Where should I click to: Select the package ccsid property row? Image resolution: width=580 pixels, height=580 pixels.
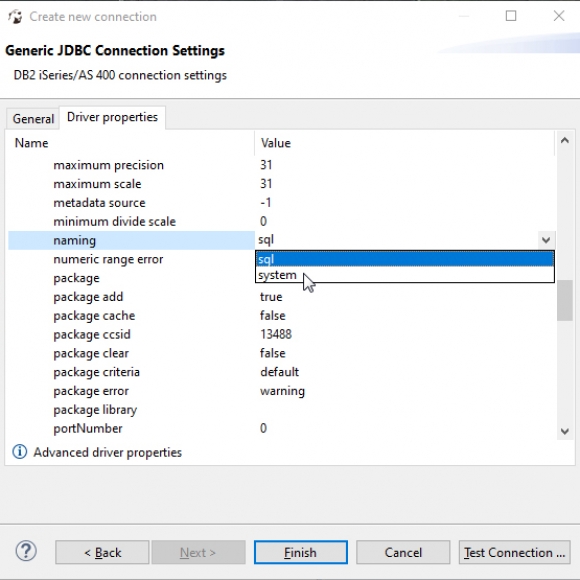(x=281, y=334)
